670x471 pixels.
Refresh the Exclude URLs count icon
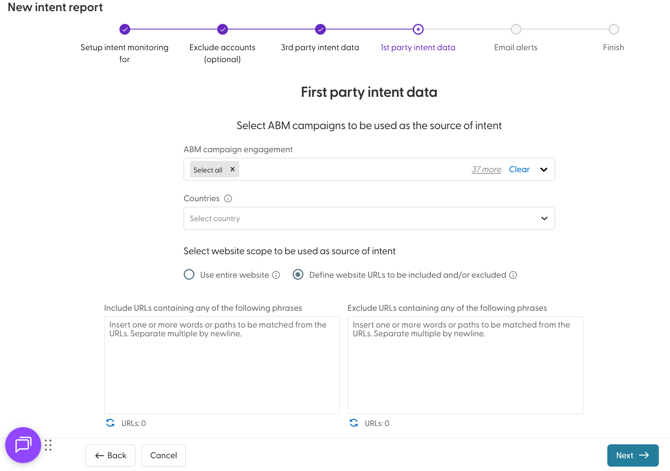354,423
